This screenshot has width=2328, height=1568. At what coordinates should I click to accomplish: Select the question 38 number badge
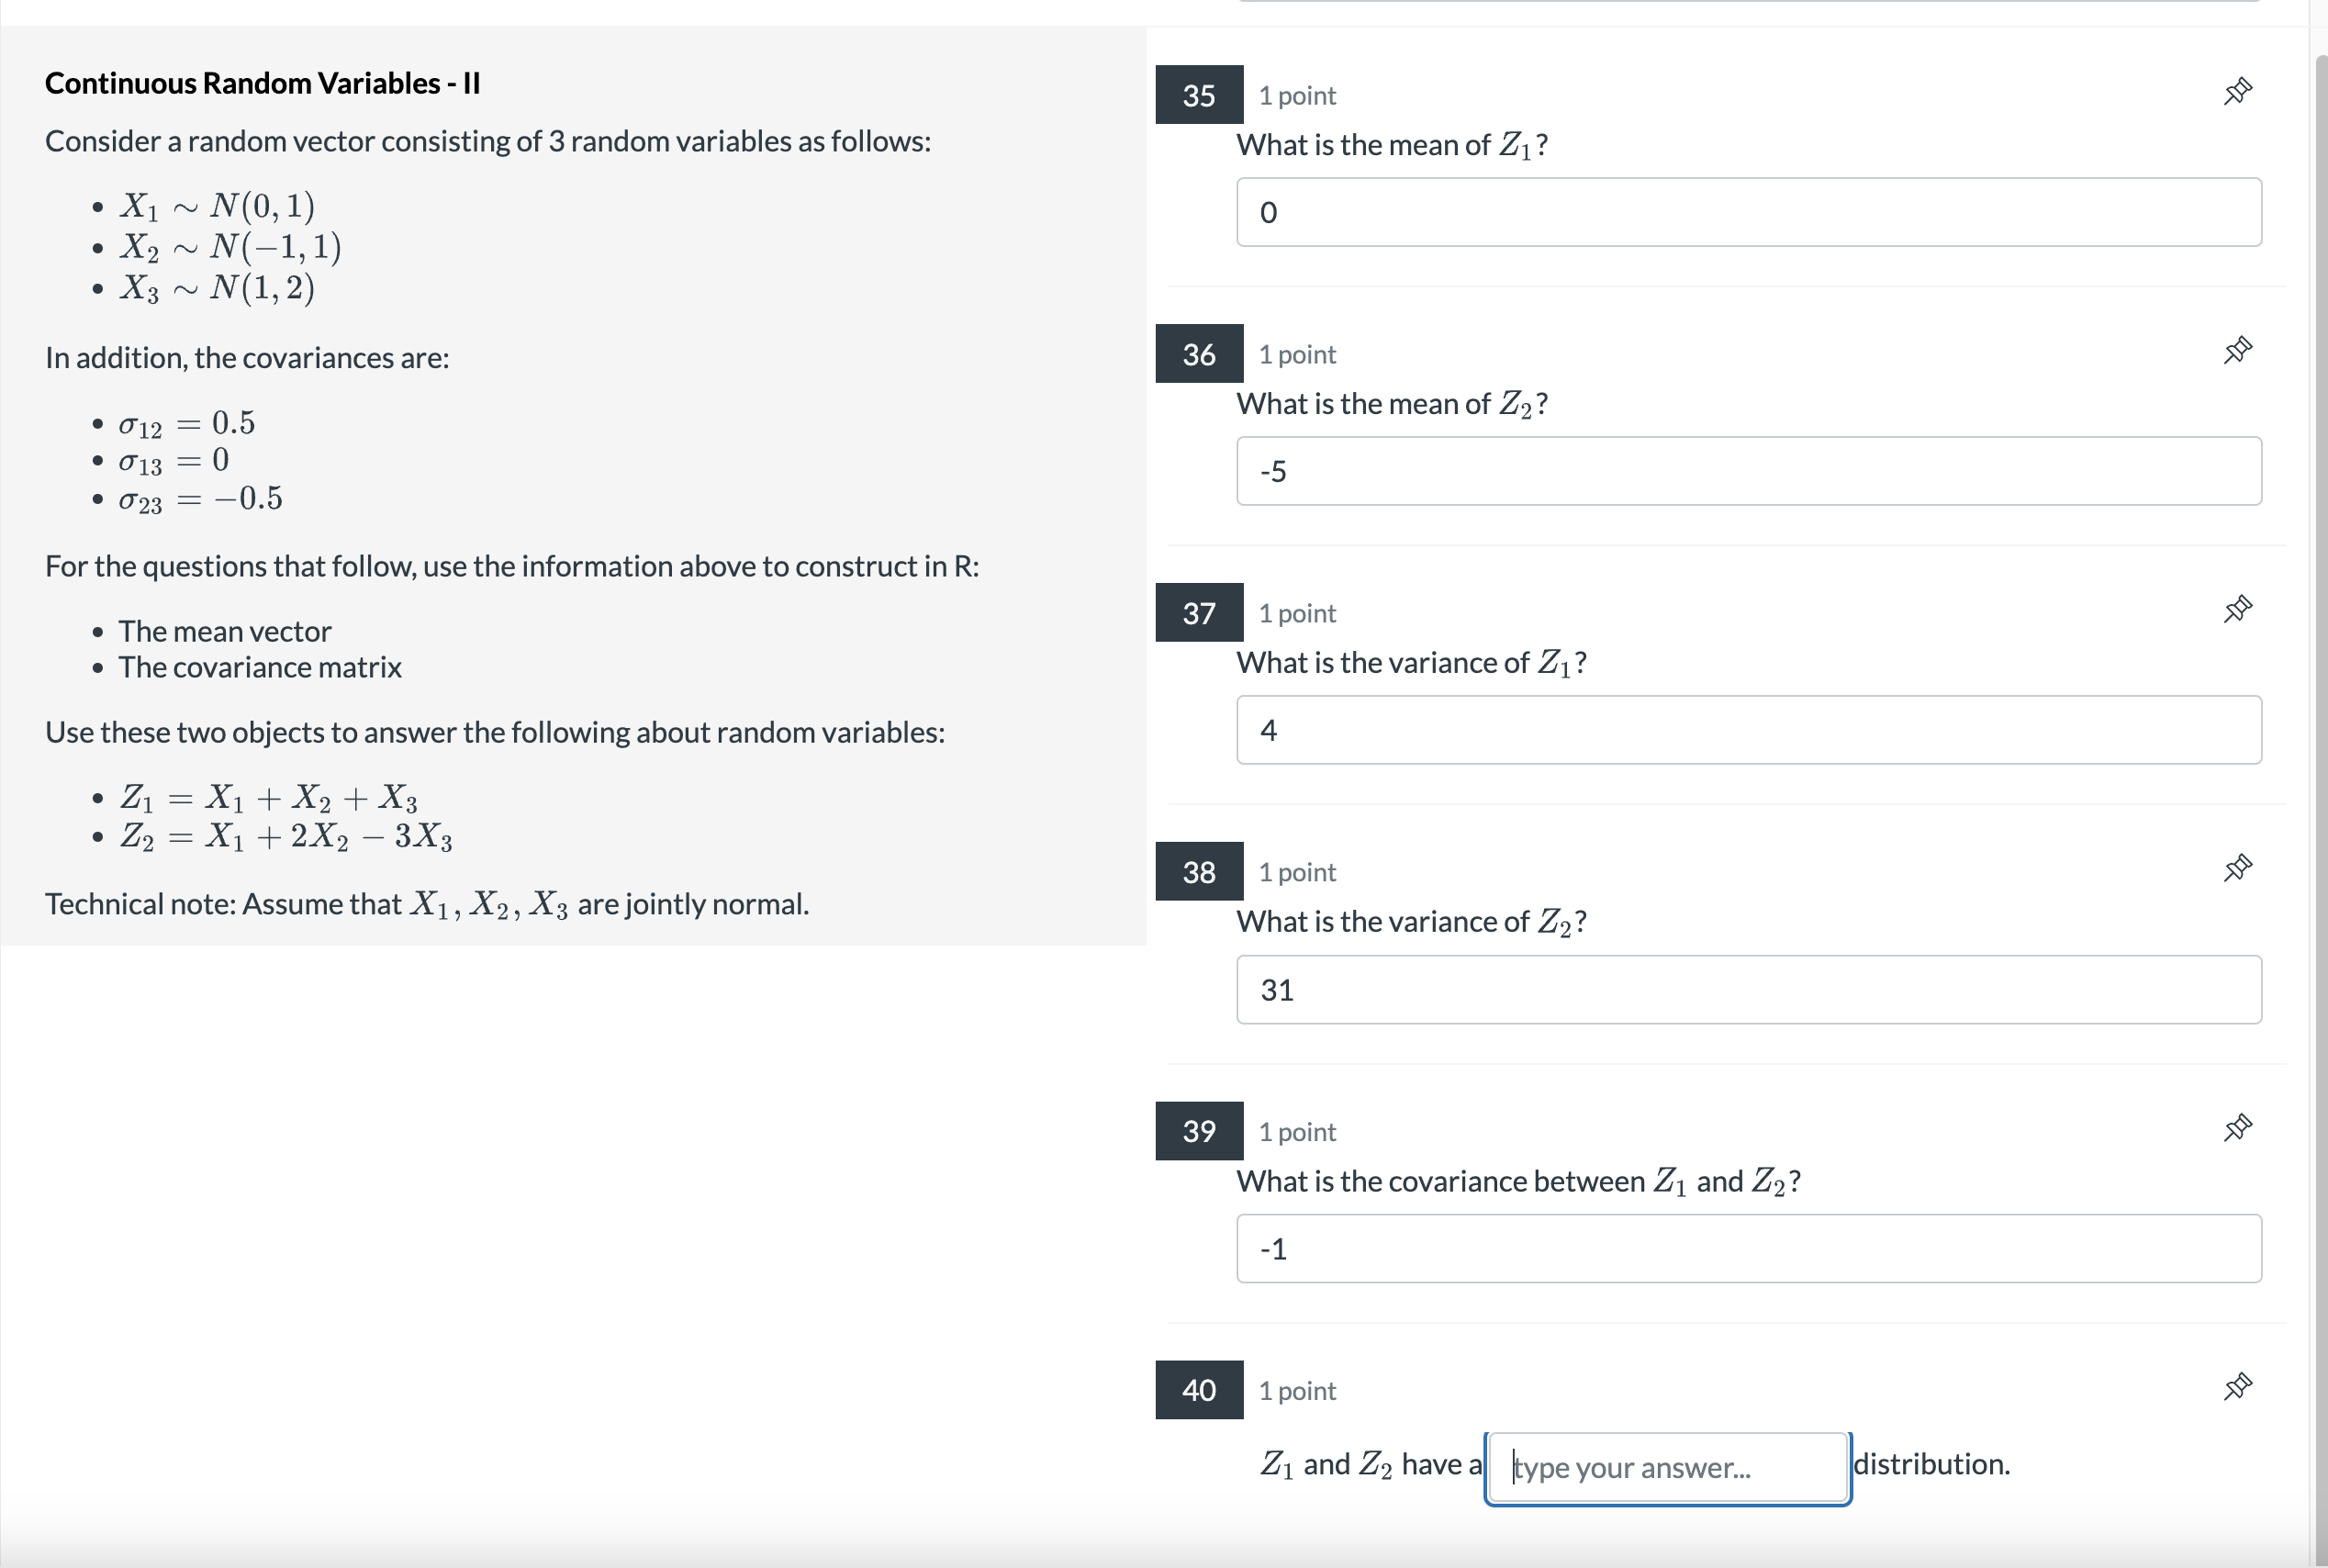1198,872
